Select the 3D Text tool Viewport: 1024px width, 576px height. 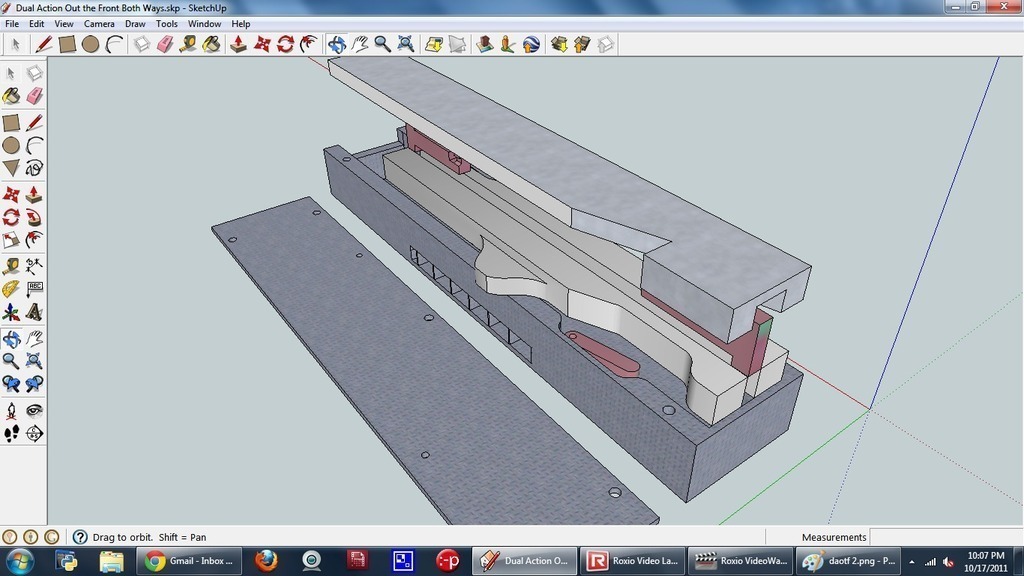34,313
